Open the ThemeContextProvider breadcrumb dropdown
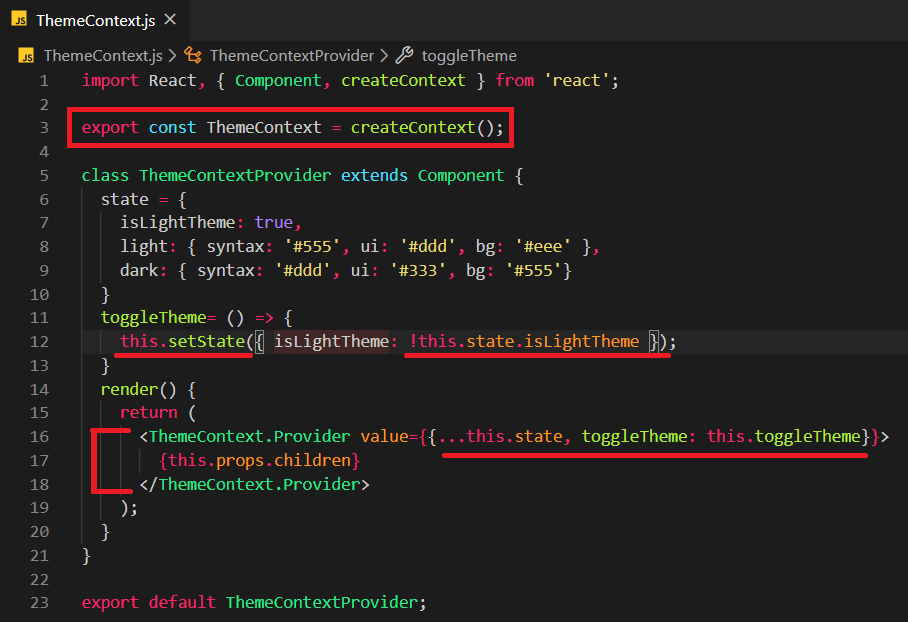Viewport: 908px width, 622px height. click(291, 56)
